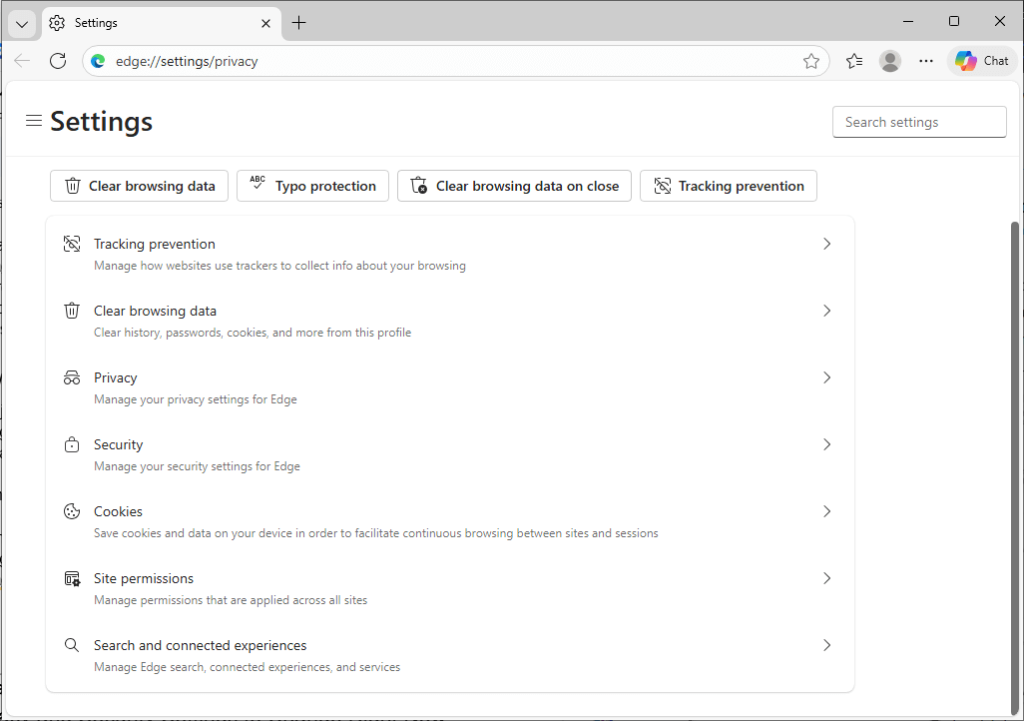Expand the Privacy settings chevron

pos(827,377)
